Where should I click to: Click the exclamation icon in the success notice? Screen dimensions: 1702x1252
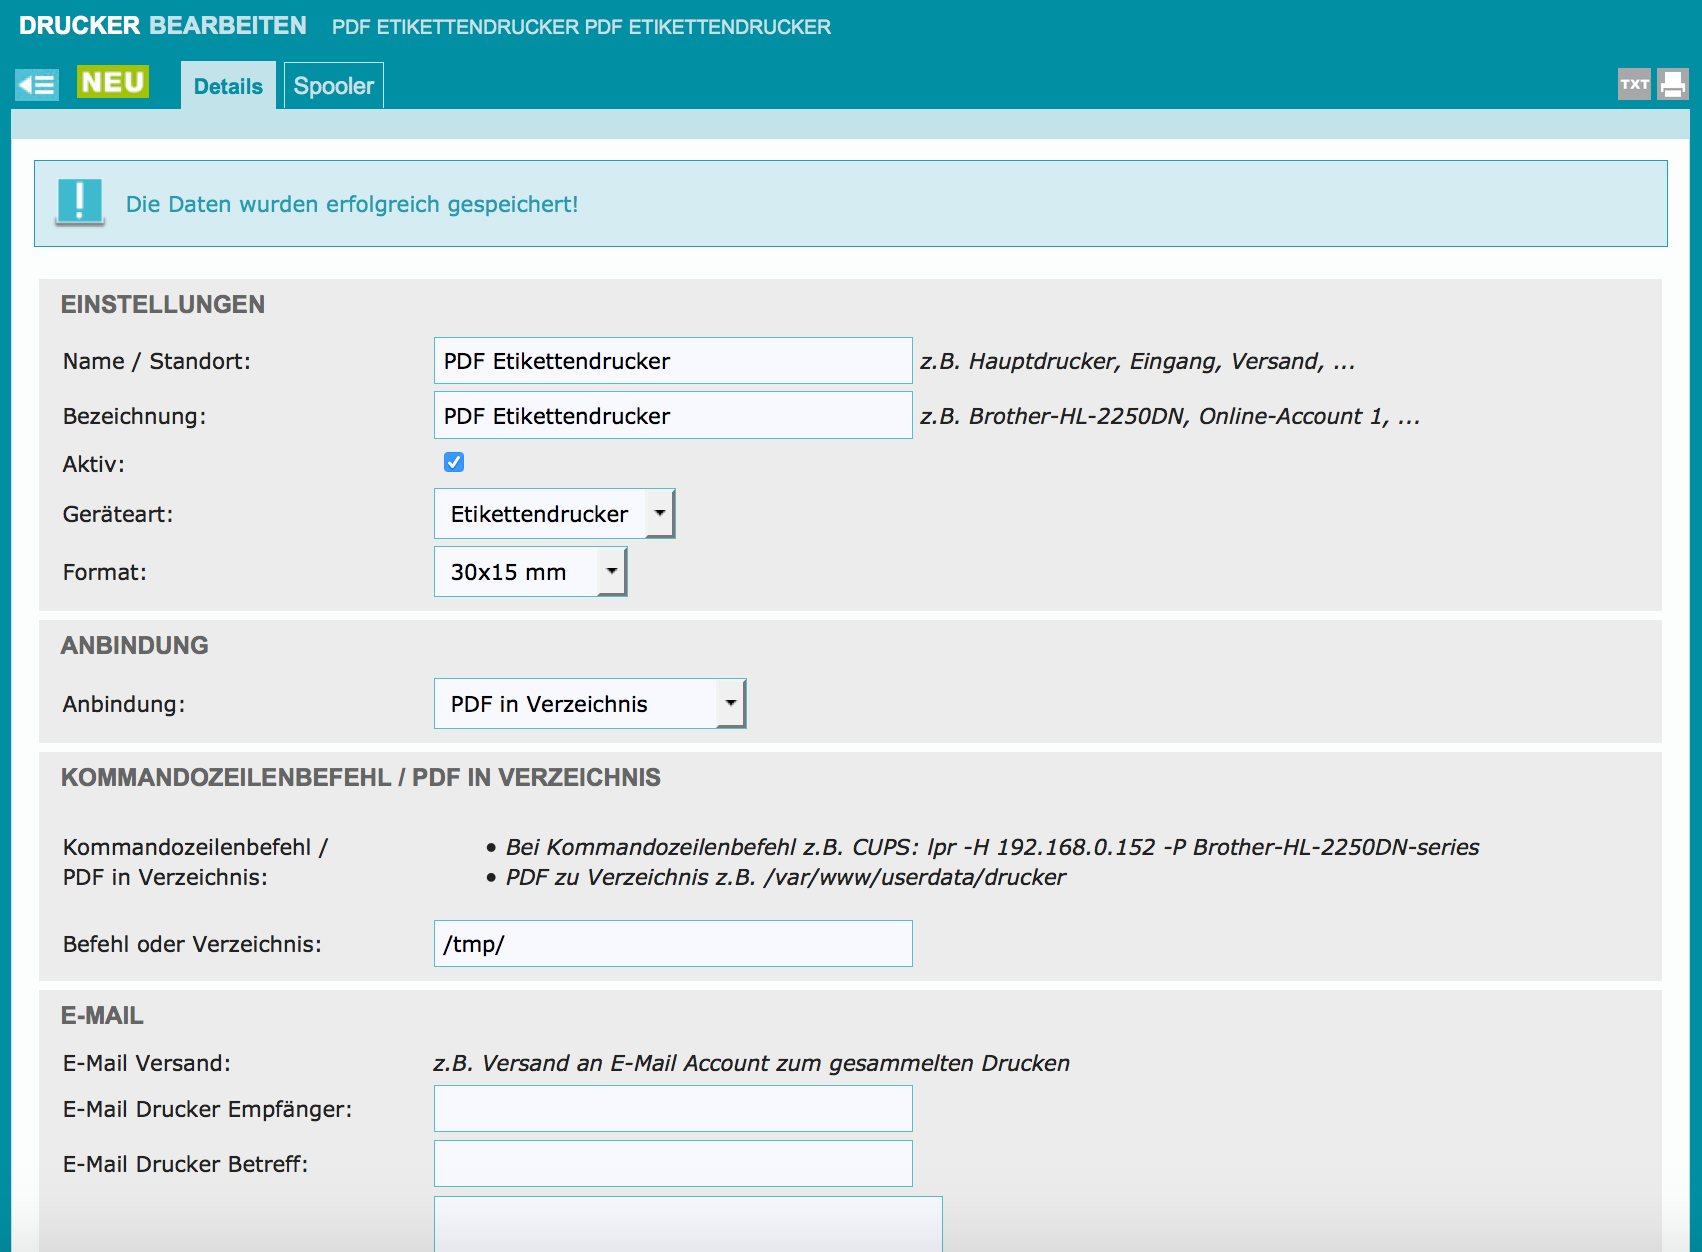point(80,202)
